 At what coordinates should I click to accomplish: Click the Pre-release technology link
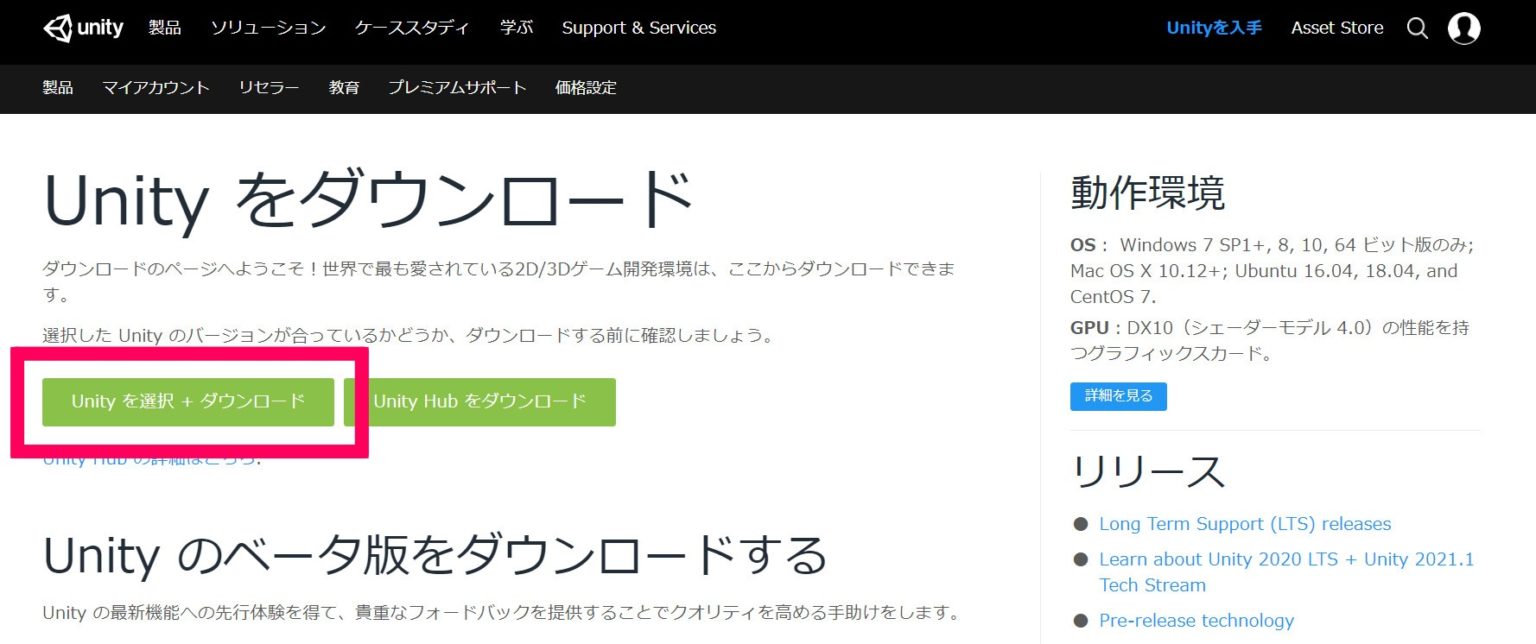point(1196,620)
